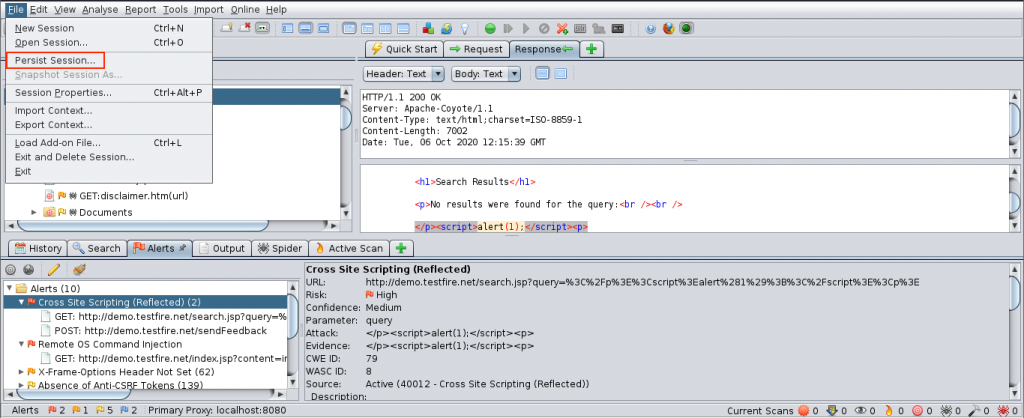Click the eye passive scan status icon
This screenshot has height=418, width=1024.
(861, 411)
